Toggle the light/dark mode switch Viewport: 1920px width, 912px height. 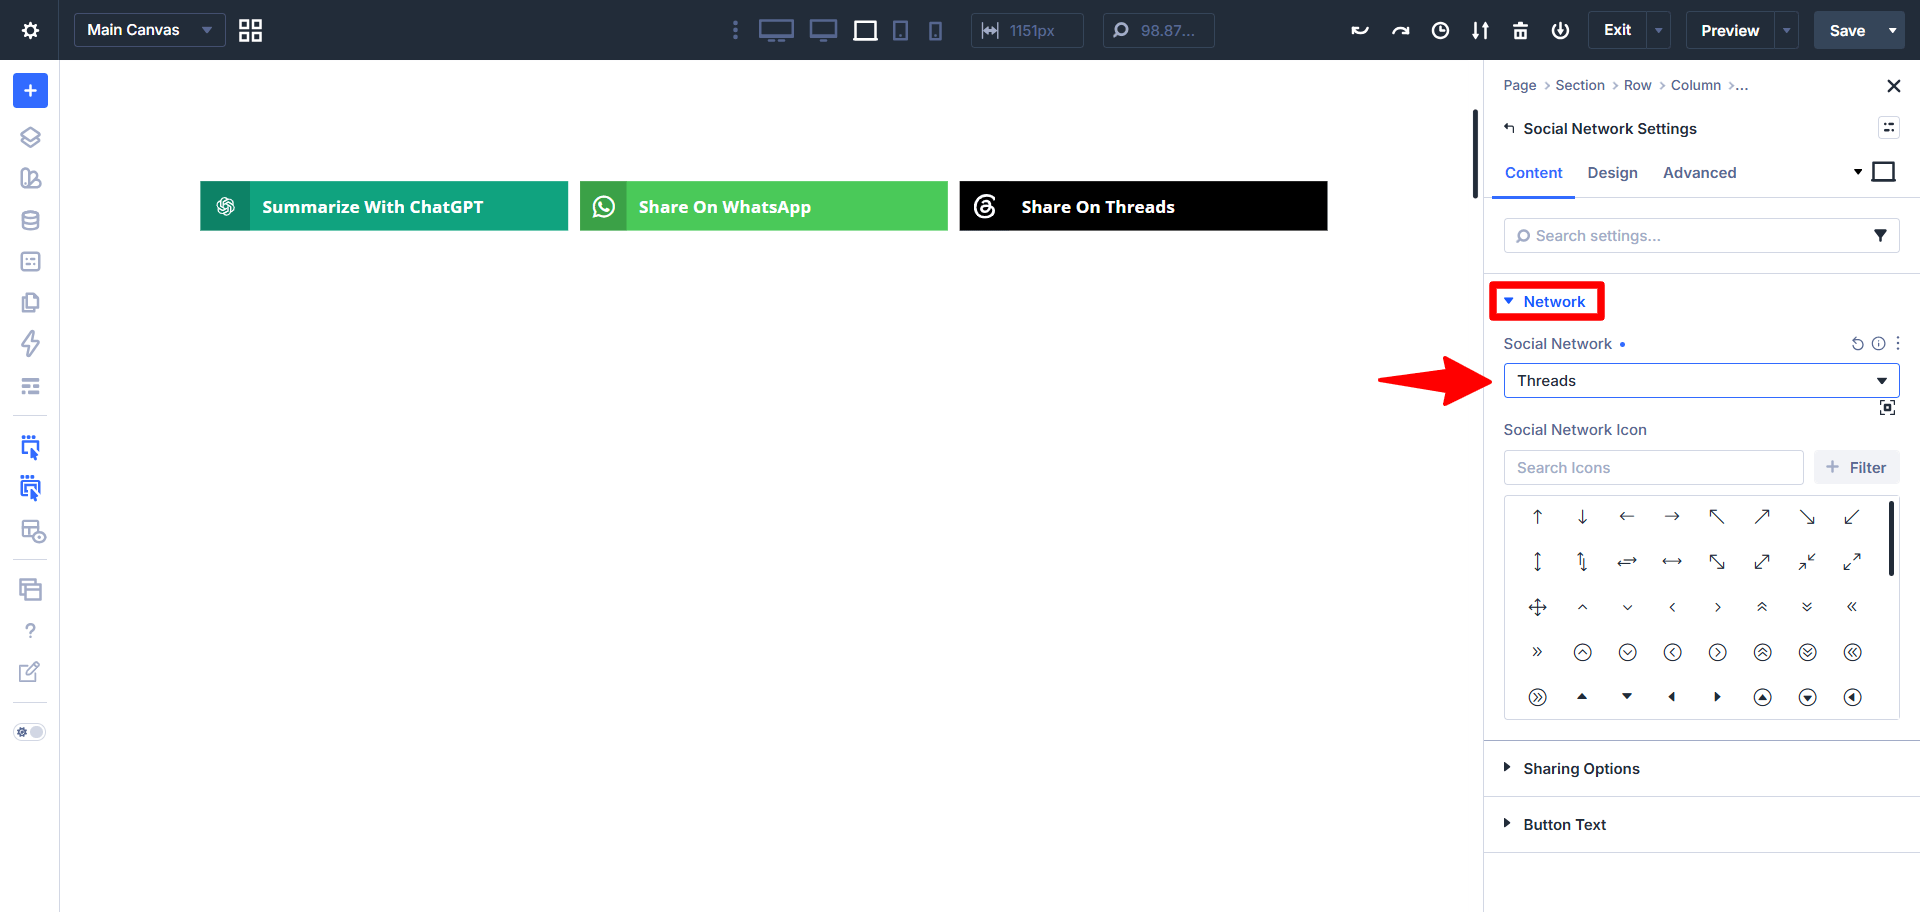coord(30,732)
